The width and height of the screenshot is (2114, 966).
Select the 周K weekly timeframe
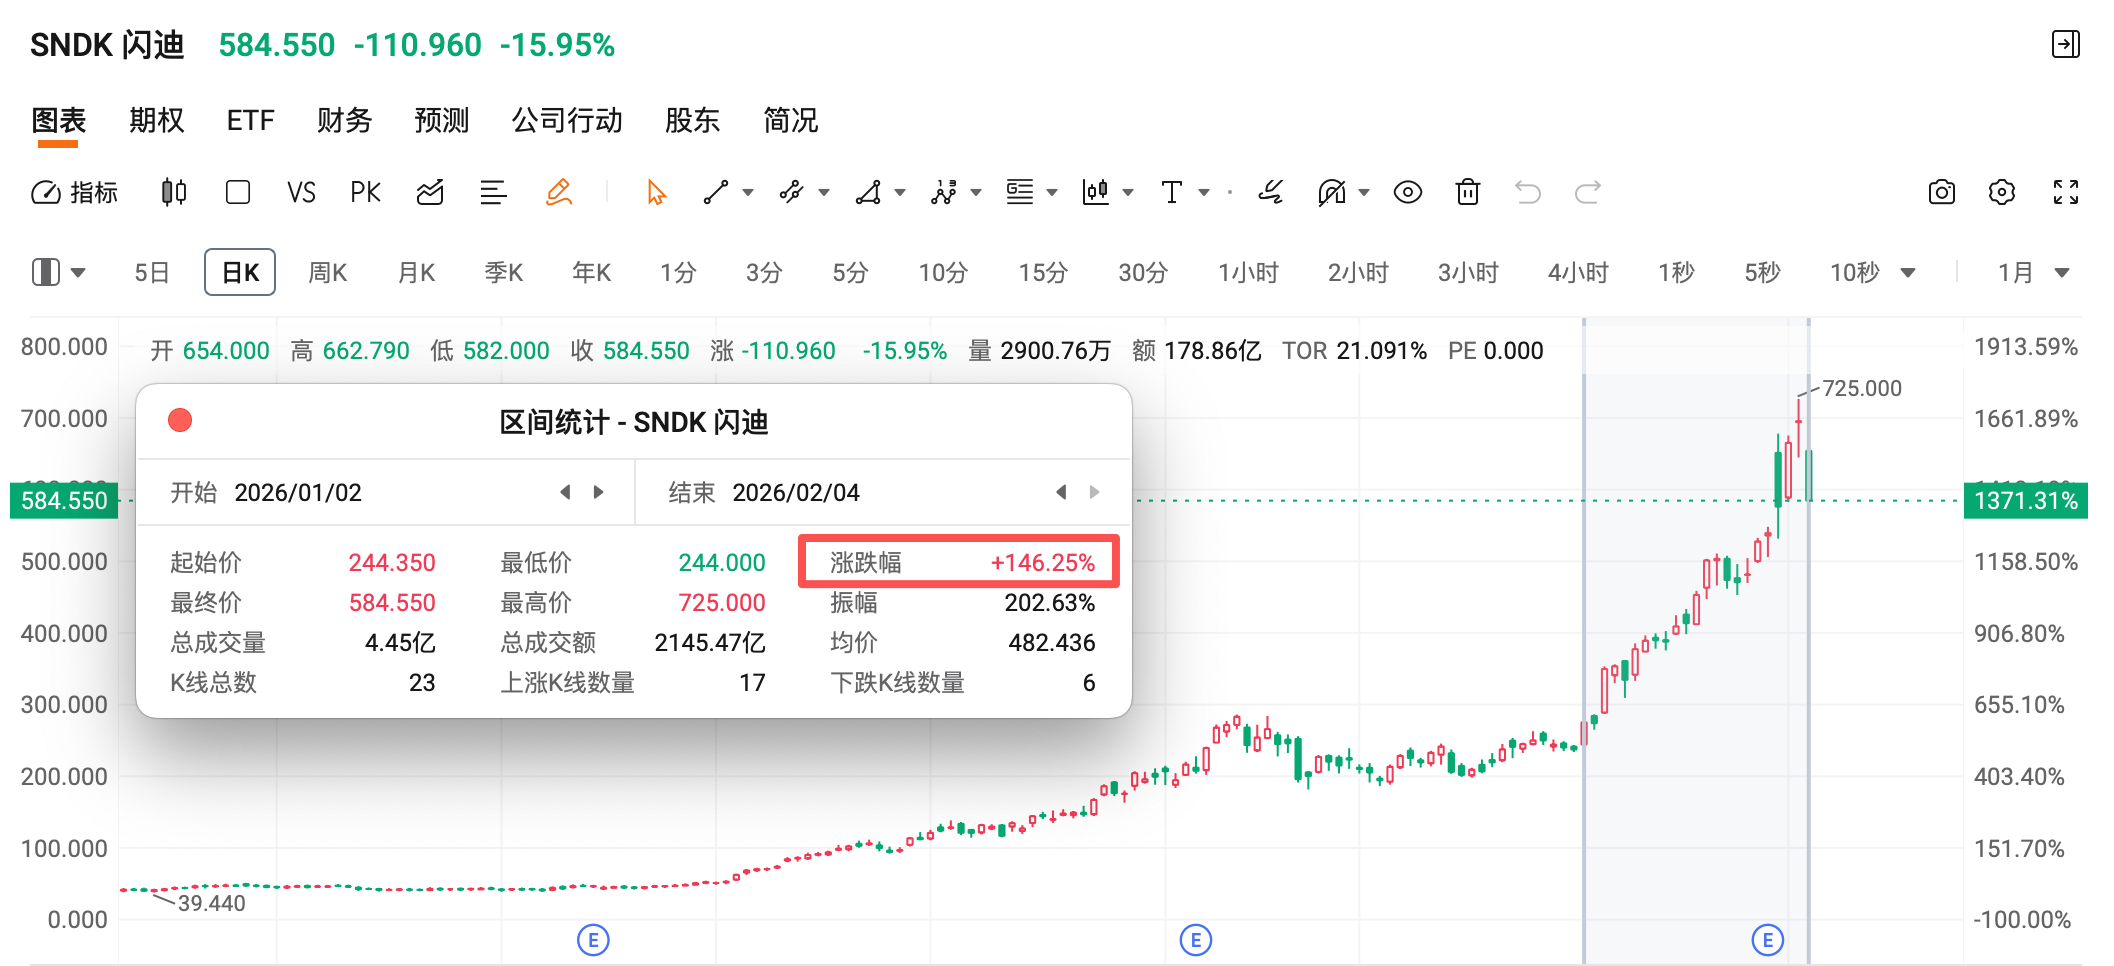[328, 272]
